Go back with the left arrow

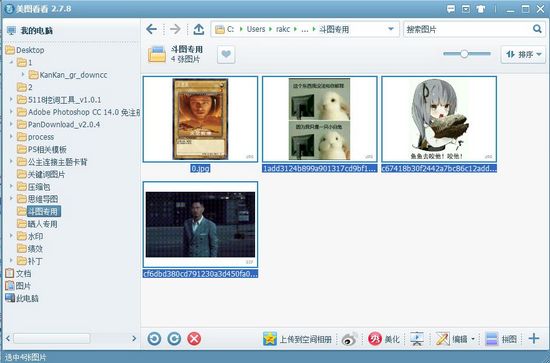point(152,29)
